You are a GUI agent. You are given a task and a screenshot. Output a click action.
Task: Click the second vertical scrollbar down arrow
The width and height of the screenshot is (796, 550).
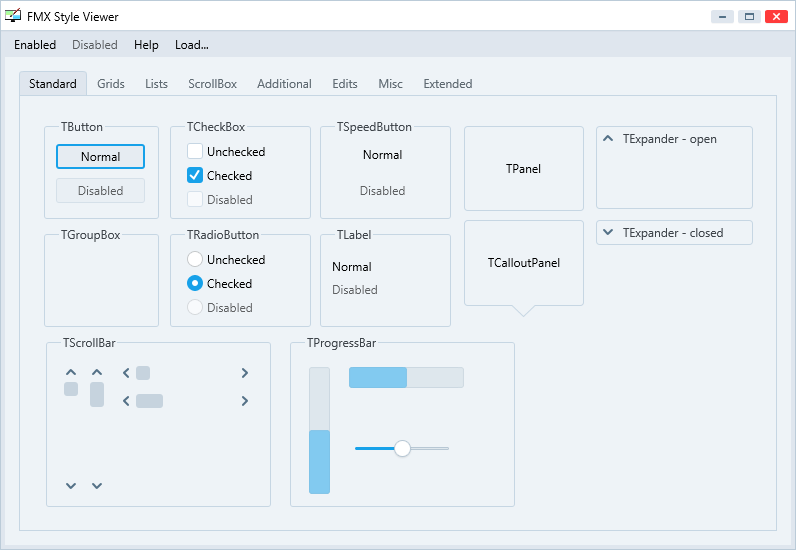click(x=97, y=486)
